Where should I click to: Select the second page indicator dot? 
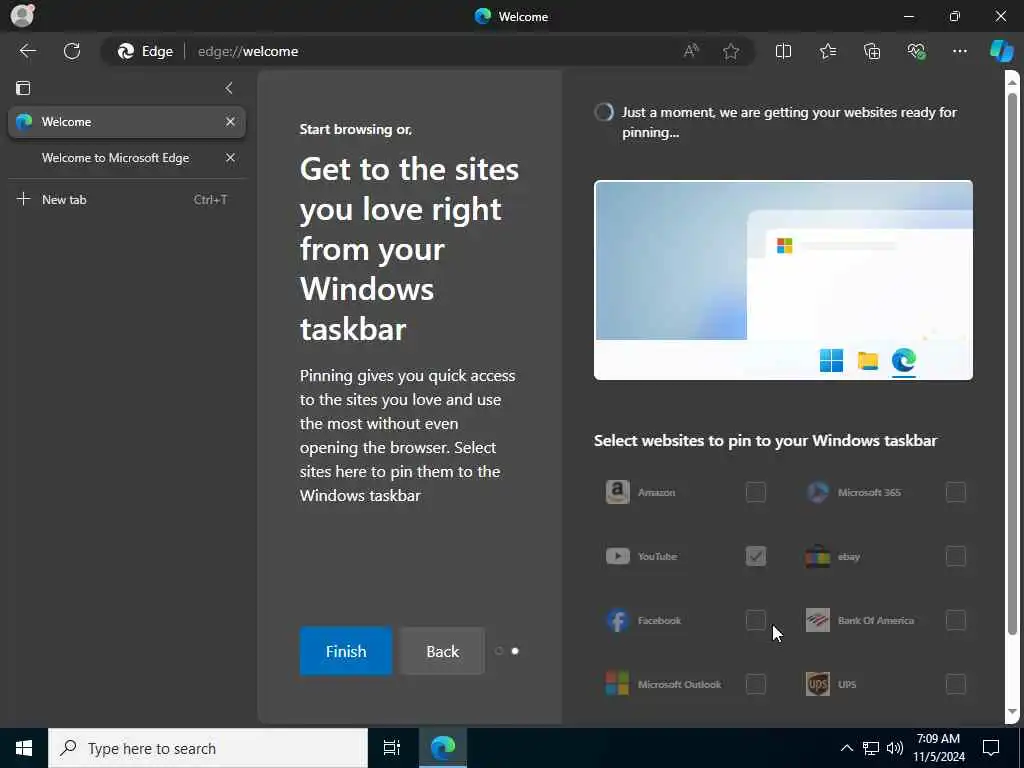coord(515,651)
